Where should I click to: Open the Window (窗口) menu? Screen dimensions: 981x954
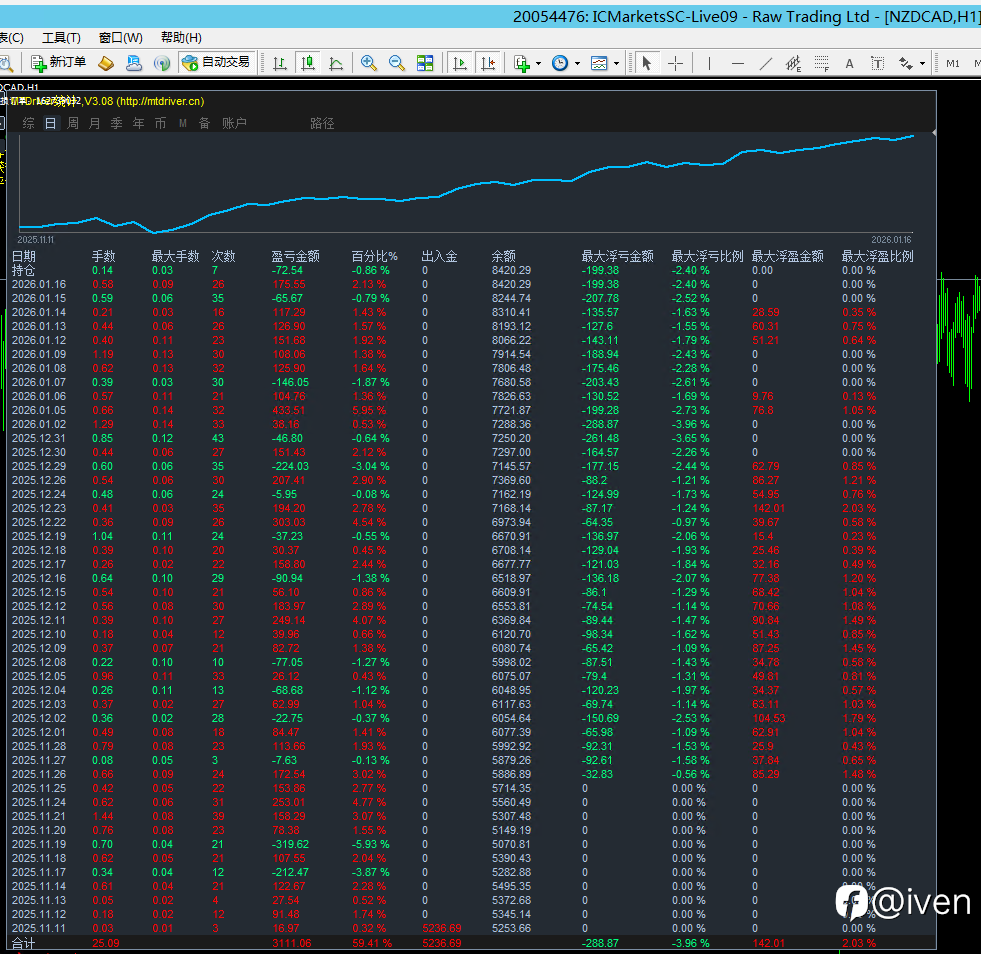[118, 38]
